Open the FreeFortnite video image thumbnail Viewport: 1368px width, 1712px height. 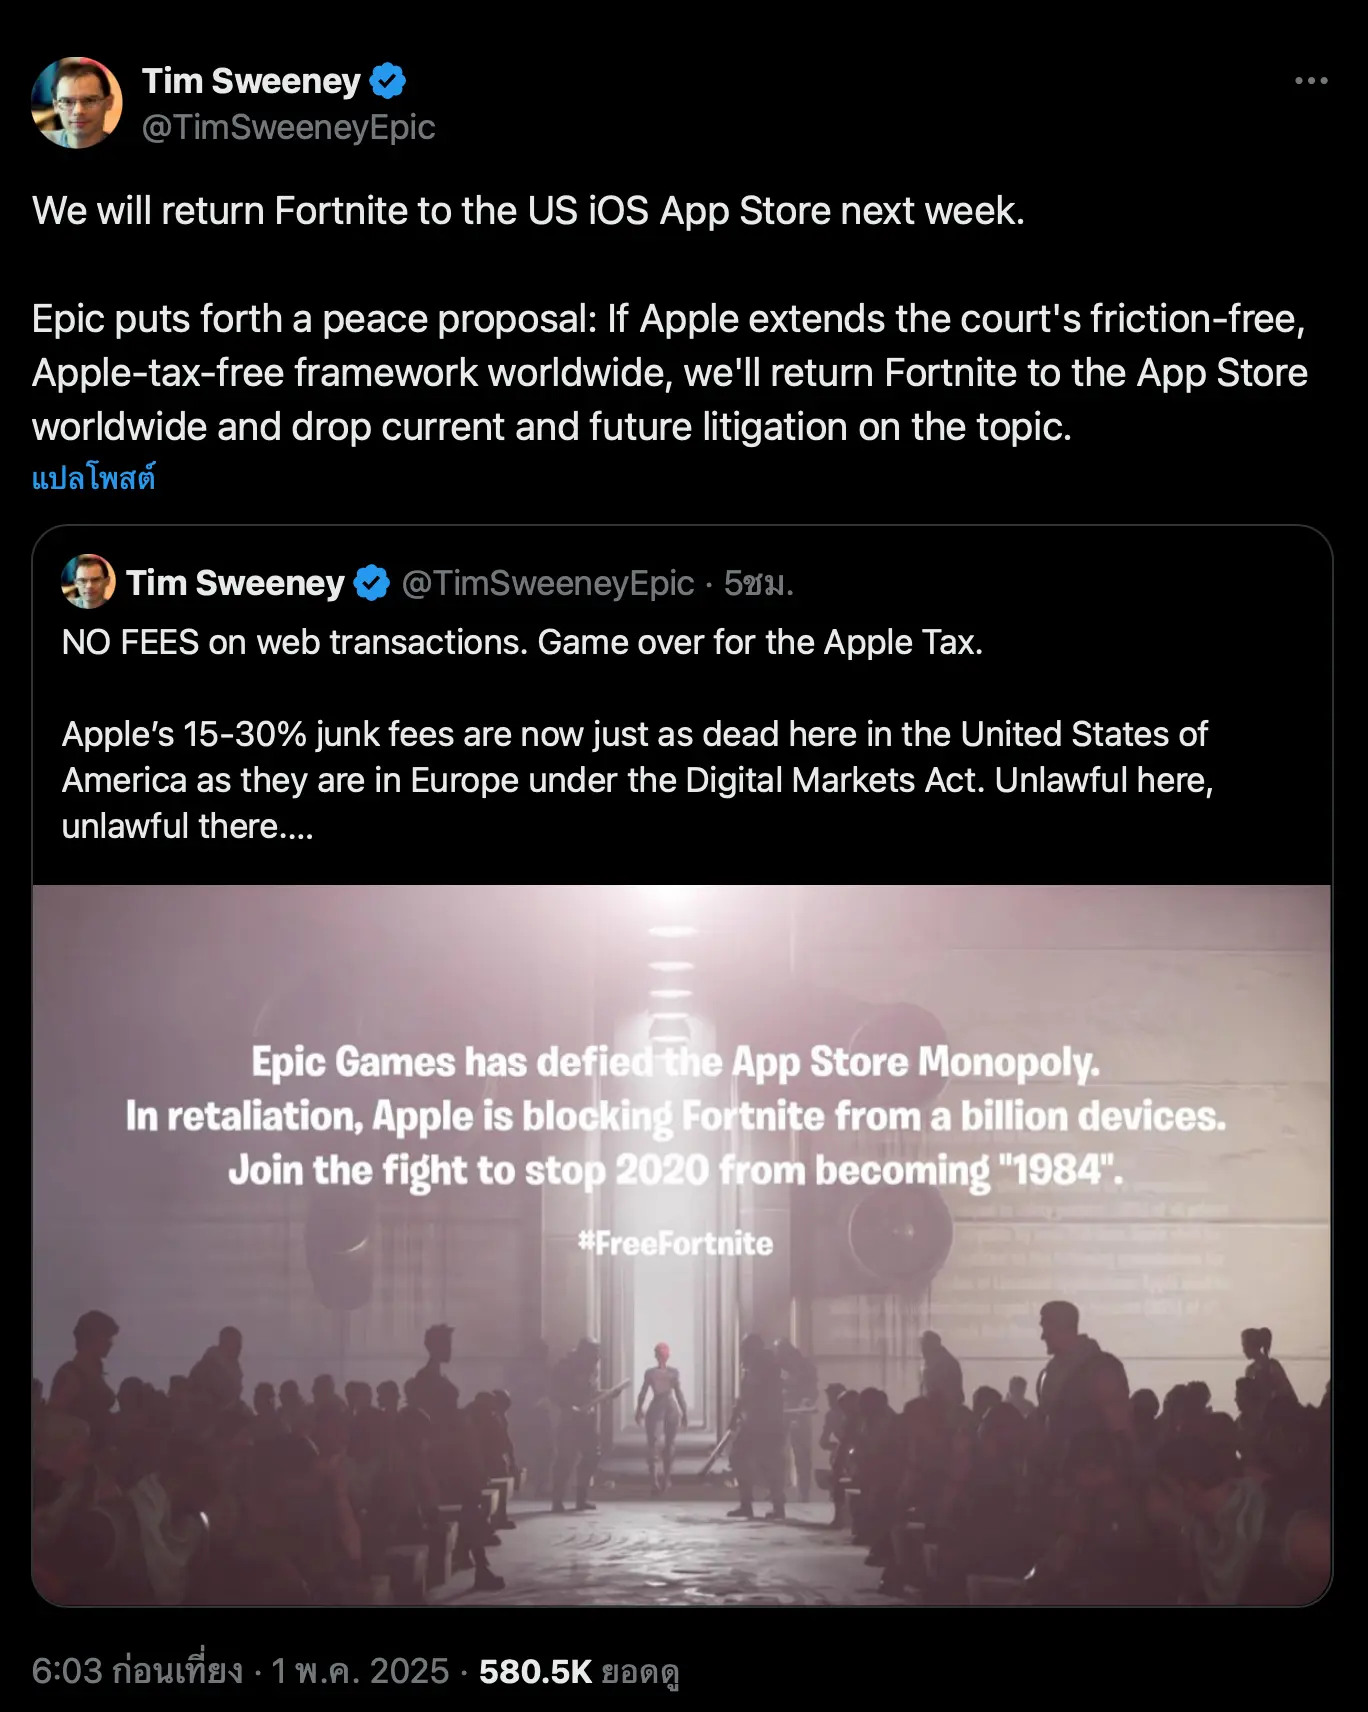[x=682, y=1245]
